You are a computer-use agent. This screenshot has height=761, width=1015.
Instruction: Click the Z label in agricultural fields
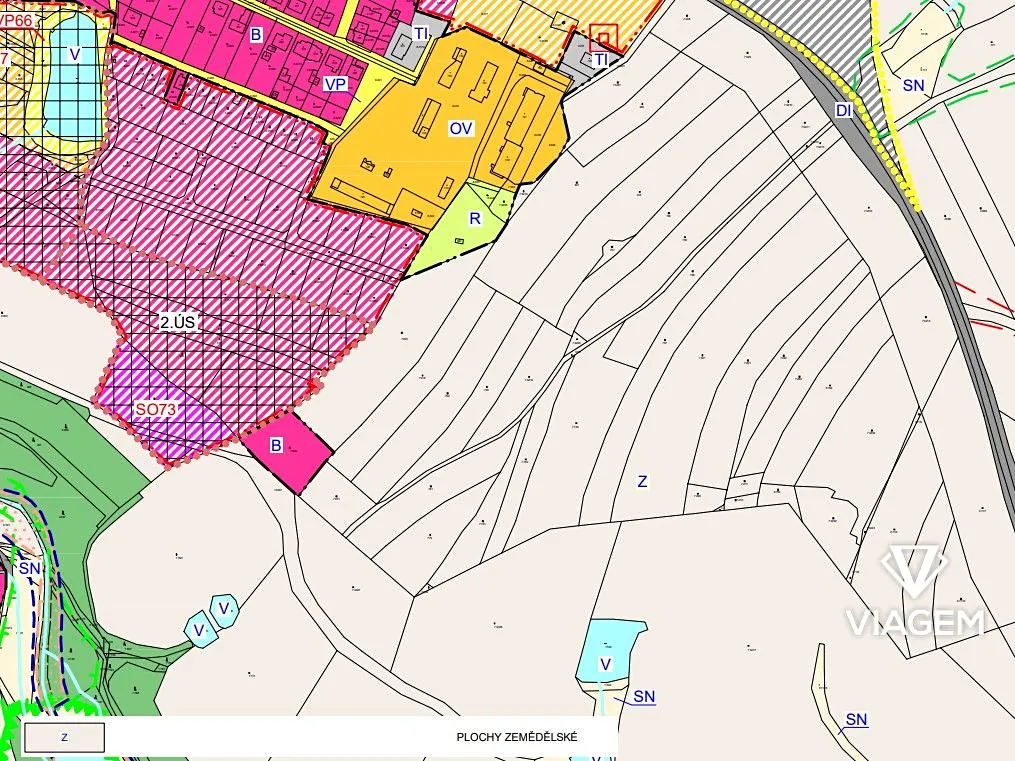tap(642, 481)
